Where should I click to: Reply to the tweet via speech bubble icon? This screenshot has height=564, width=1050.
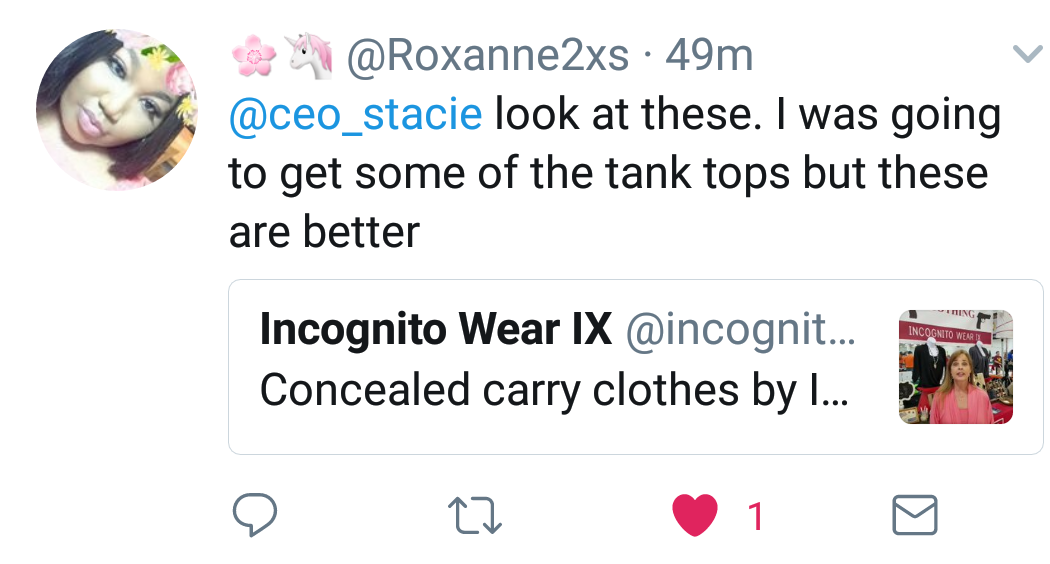pos(254,515)
